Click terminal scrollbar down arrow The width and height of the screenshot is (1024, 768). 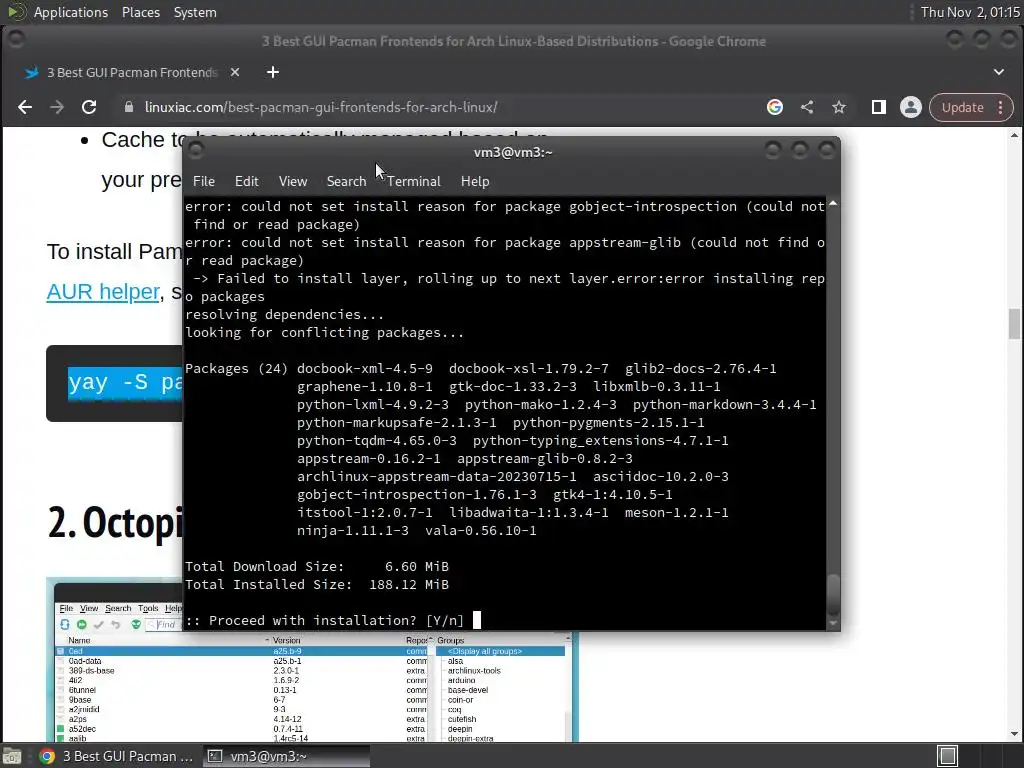point(833,623)
